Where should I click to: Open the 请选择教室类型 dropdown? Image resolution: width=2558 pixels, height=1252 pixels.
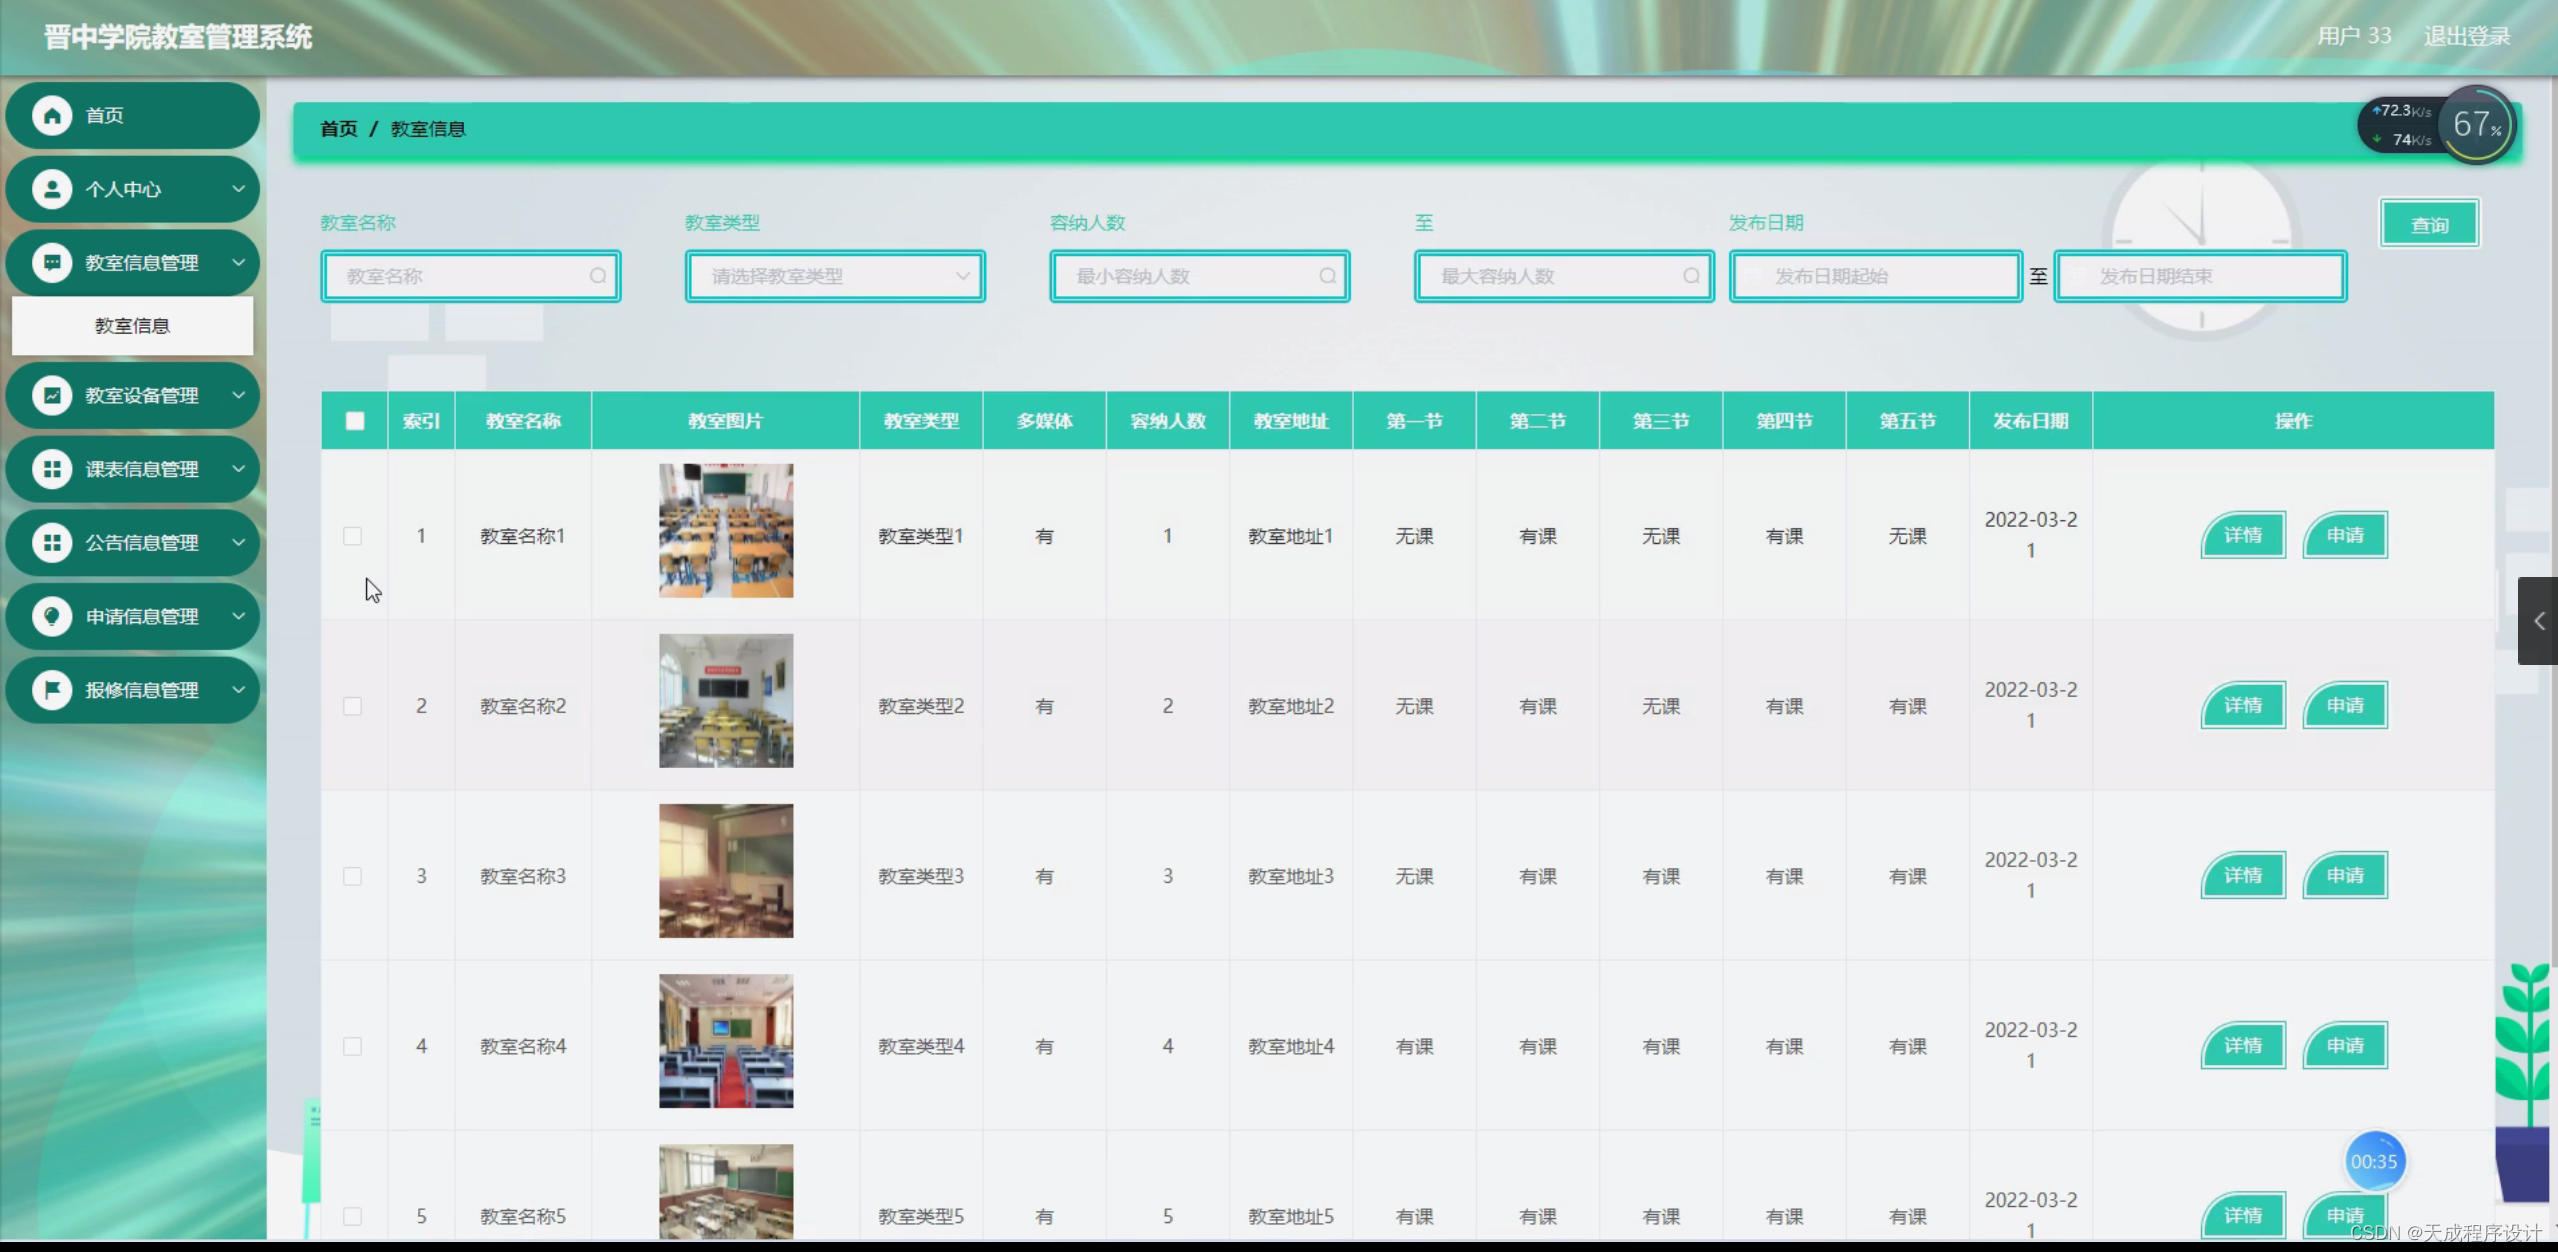tap(834, 276)
